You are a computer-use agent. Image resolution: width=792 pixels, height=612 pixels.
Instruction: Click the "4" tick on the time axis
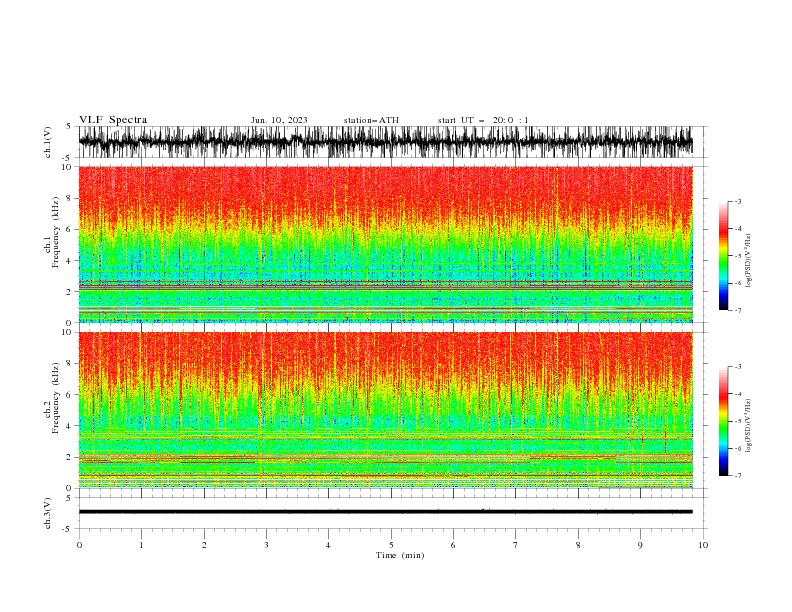329,545
